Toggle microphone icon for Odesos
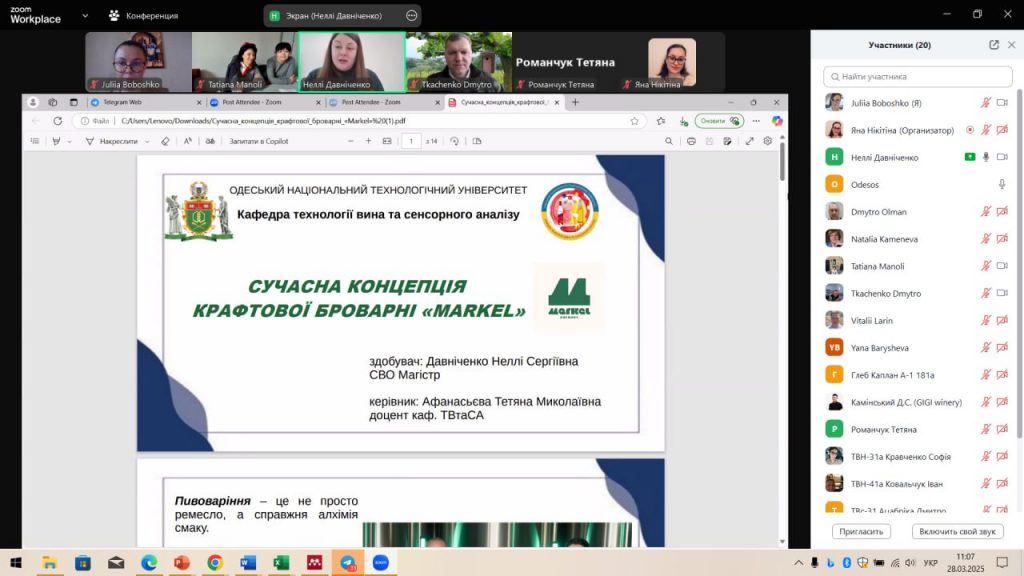Screen dimensions: 1024x576 (x=1002, y=184)
